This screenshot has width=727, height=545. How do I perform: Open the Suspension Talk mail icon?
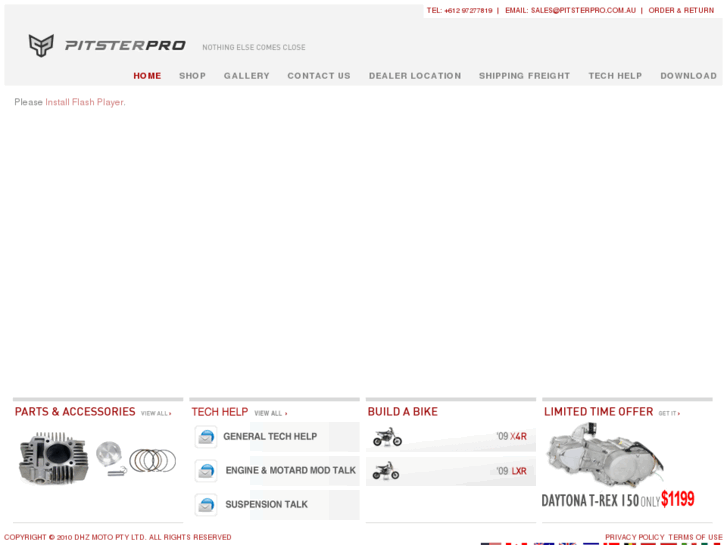(206, 505)
